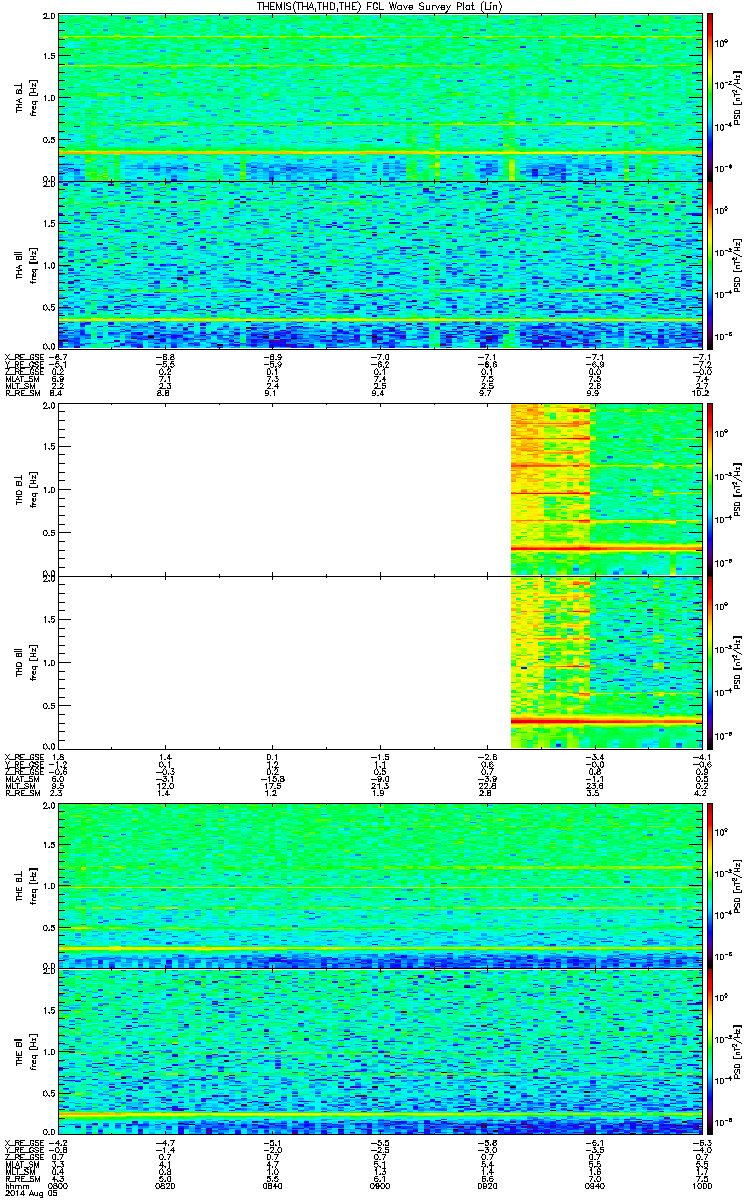
Task: Click the R_RE_SM row label under THE panels
Action: 22,1180
